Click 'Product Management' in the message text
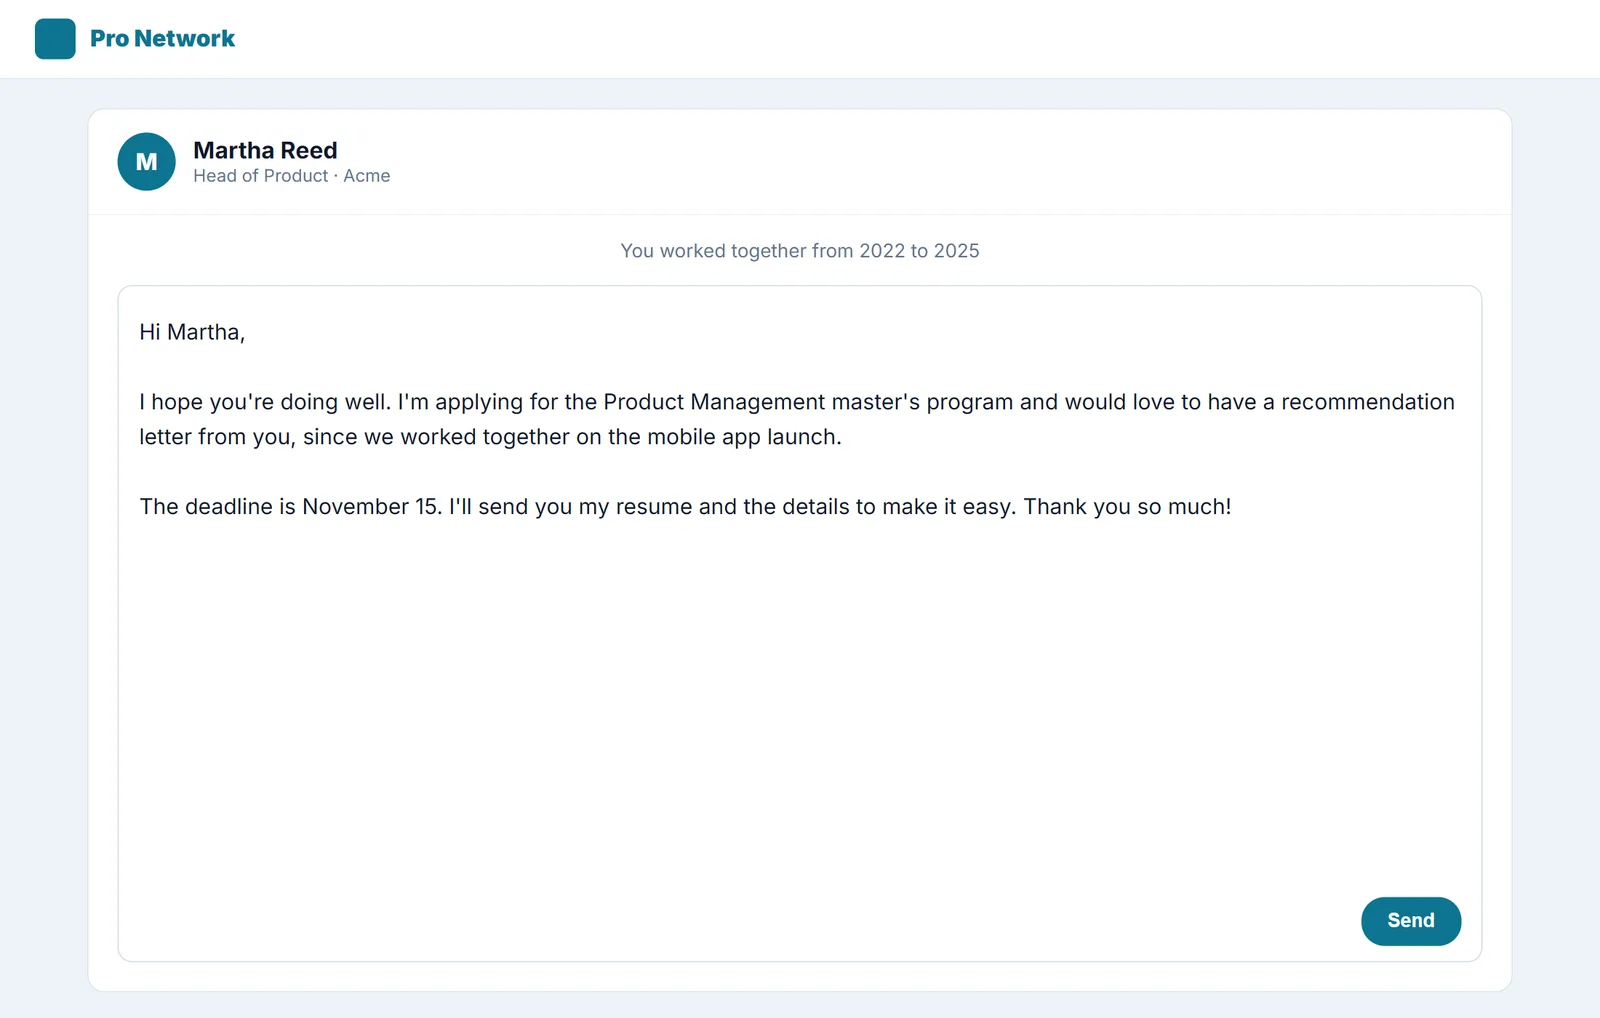 714,402
